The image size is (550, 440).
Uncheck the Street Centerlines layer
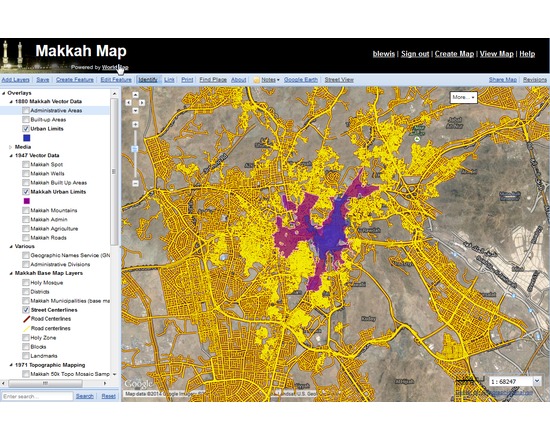coord(26,310)
